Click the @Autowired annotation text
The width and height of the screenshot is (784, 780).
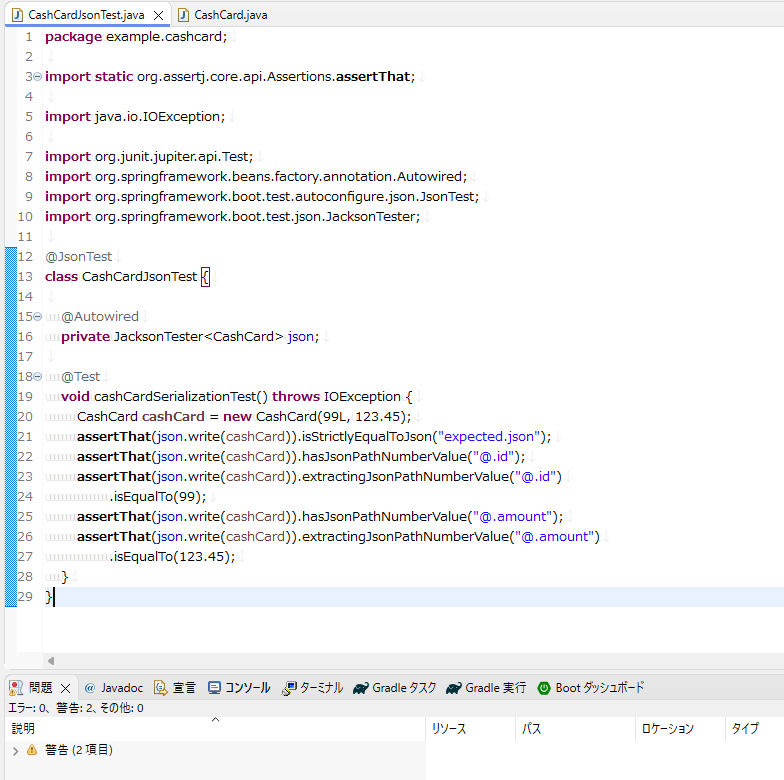(100, 317)
